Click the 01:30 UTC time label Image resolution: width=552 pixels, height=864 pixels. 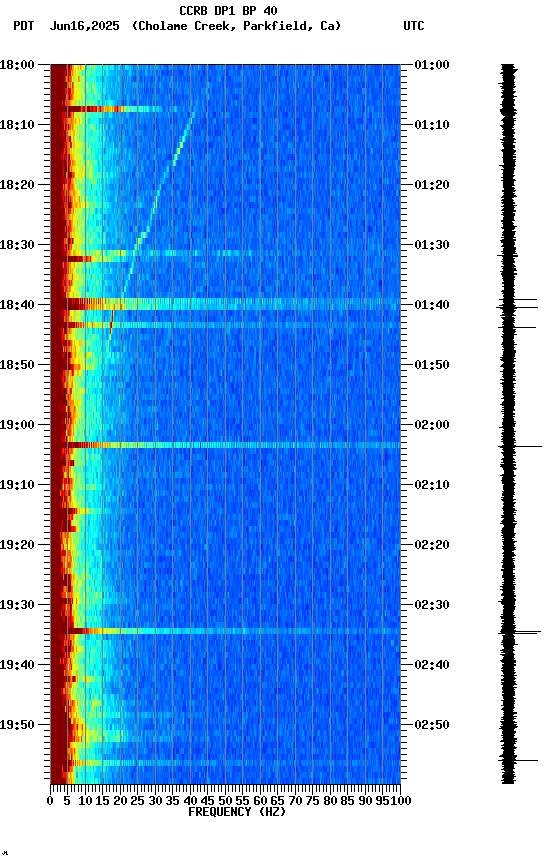click(432, 245)
